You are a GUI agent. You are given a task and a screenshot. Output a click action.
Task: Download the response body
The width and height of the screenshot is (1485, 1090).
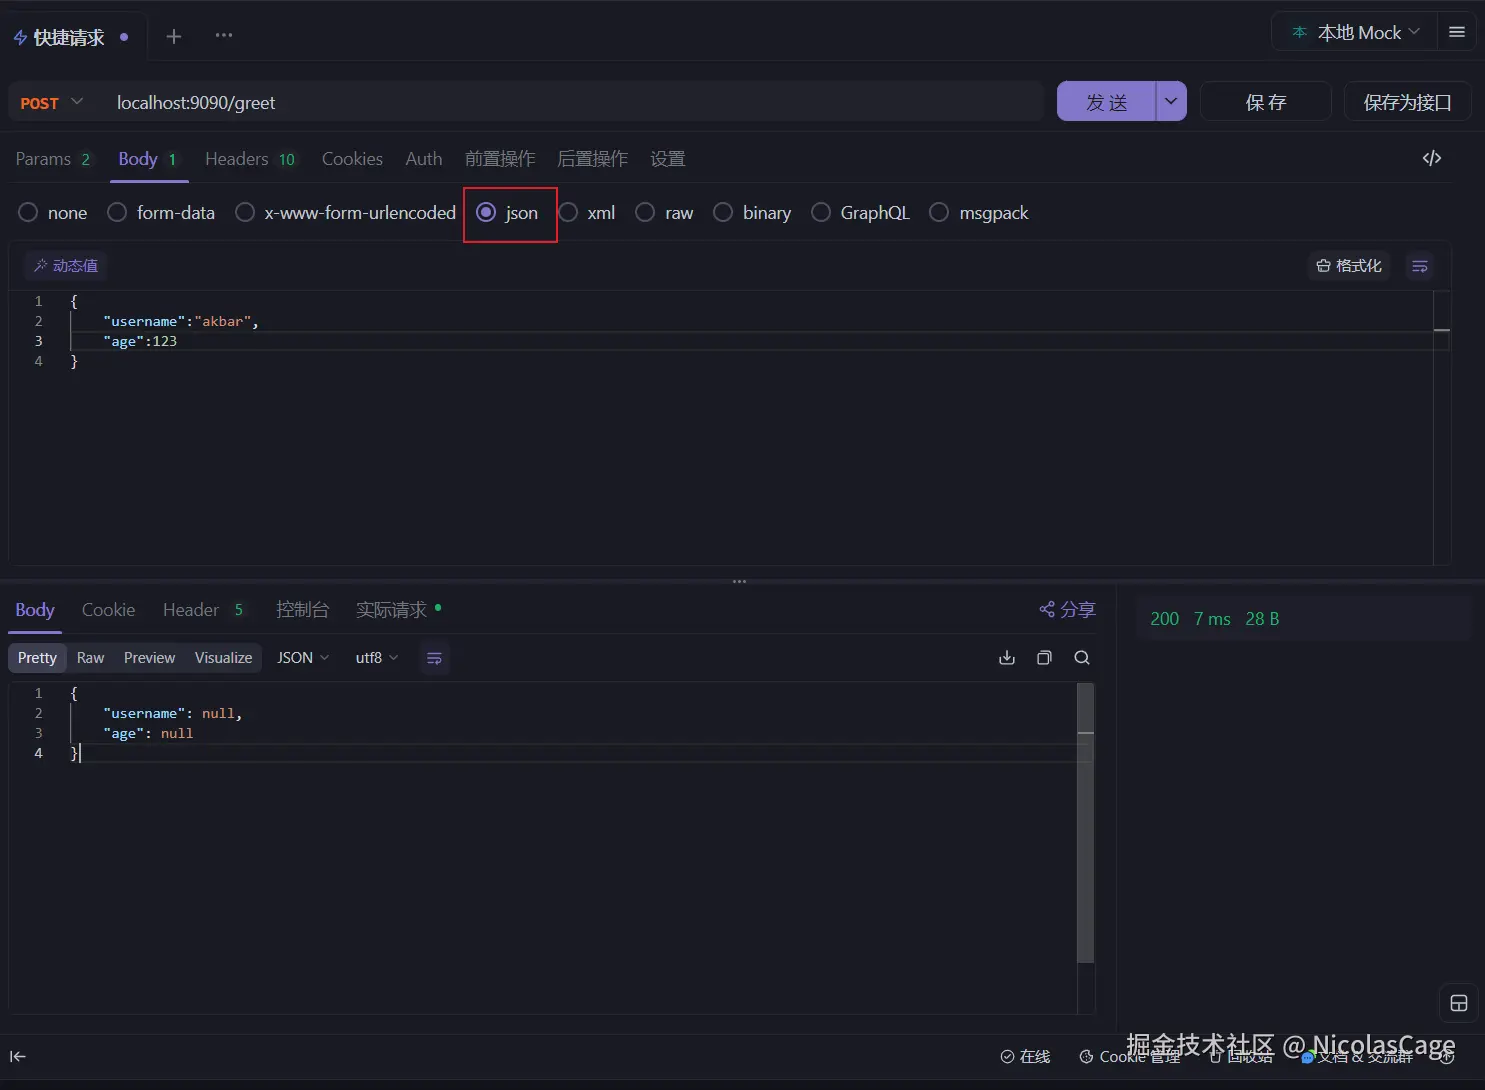(1007, 658)
